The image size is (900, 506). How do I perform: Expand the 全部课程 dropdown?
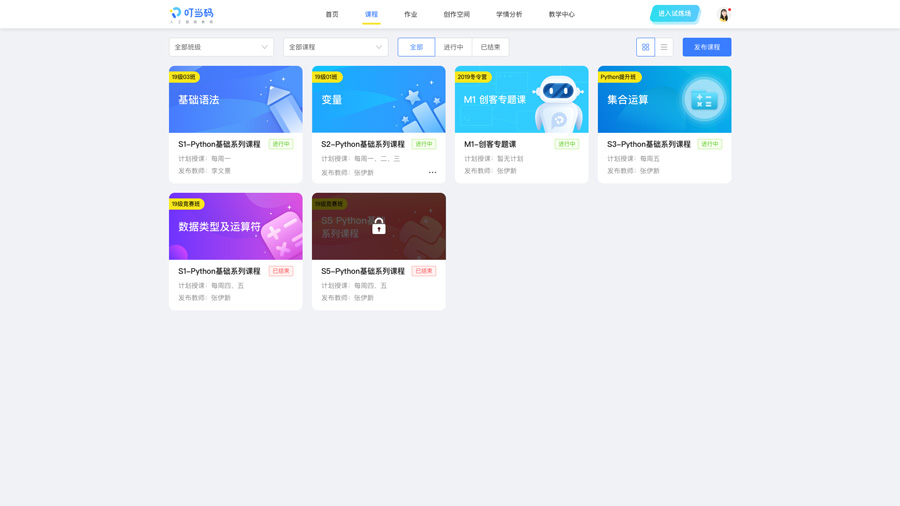(335, 47)
